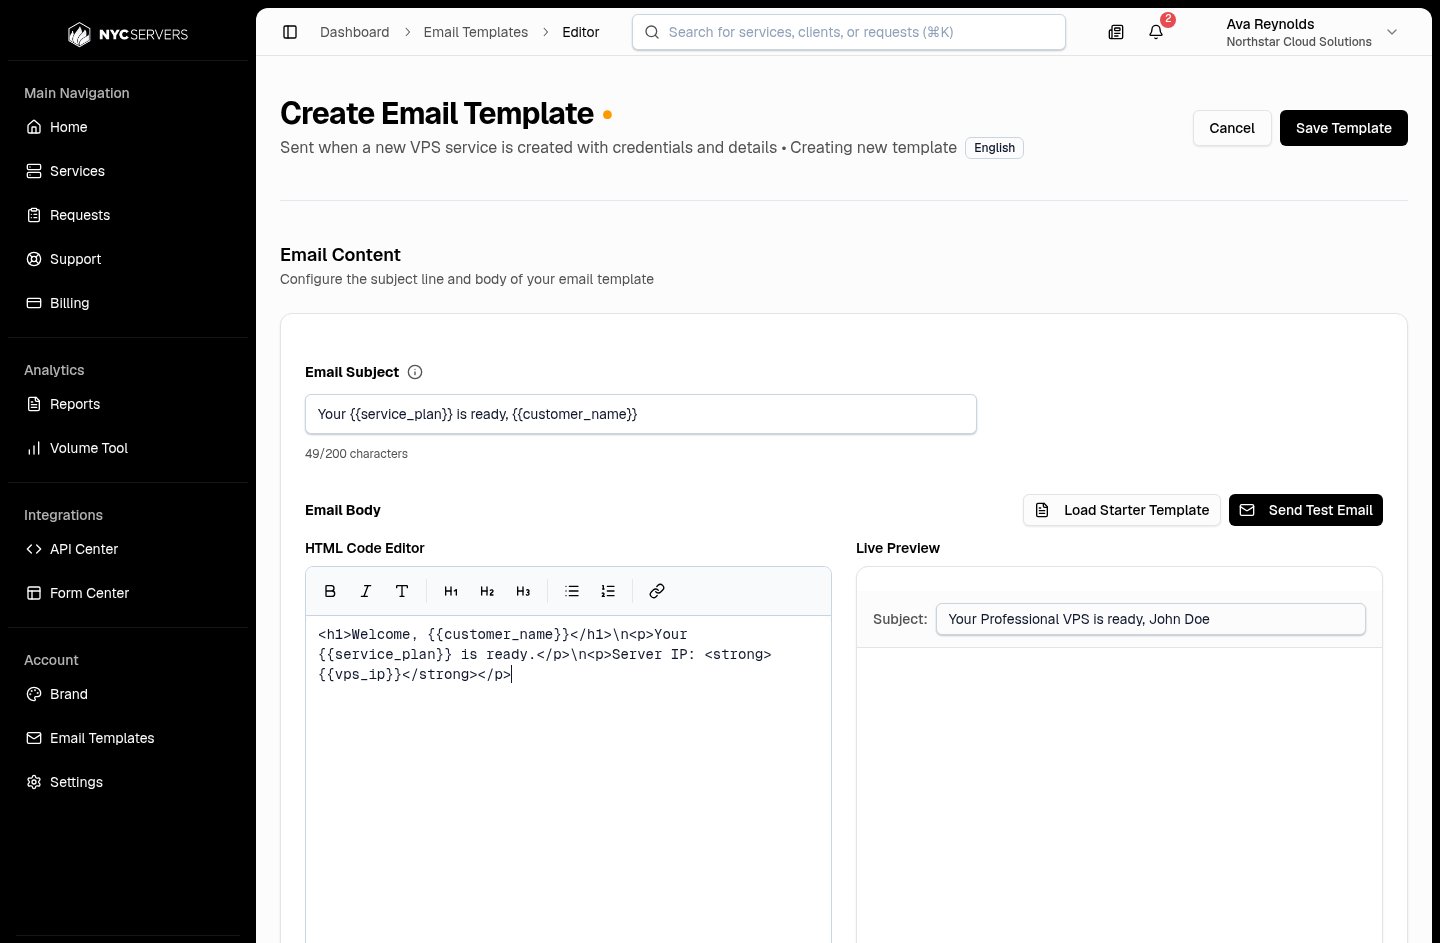Insert a numbered list

[608, 591]
